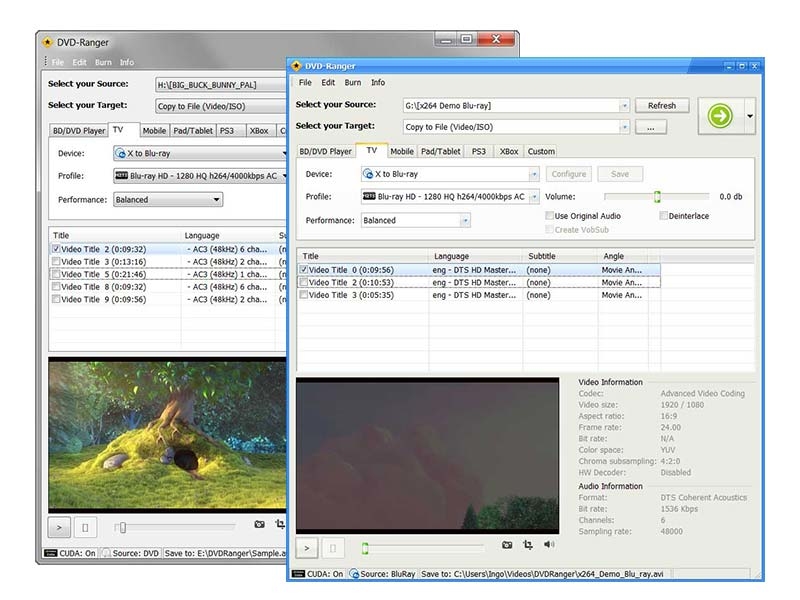This screenshot has height=600, width=800.
Task: Click profile icon in front window Profile field
Action: [x=369, y=196]
